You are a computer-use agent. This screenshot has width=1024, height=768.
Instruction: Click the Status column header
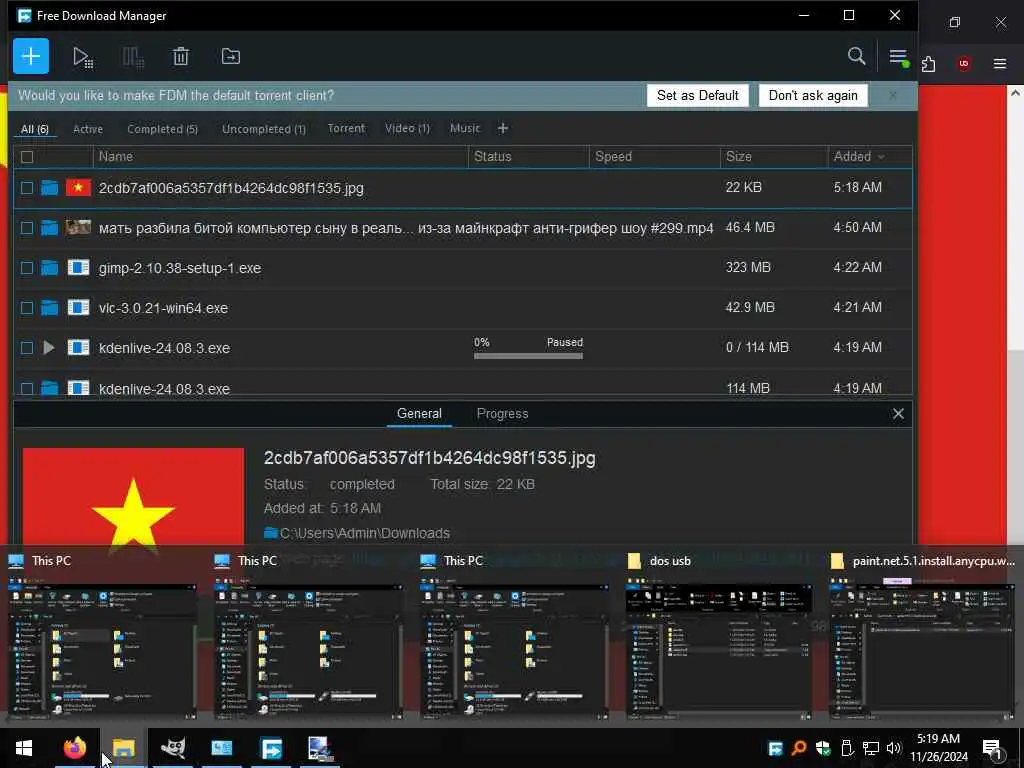pyautogui.click(x=528, y=157)
